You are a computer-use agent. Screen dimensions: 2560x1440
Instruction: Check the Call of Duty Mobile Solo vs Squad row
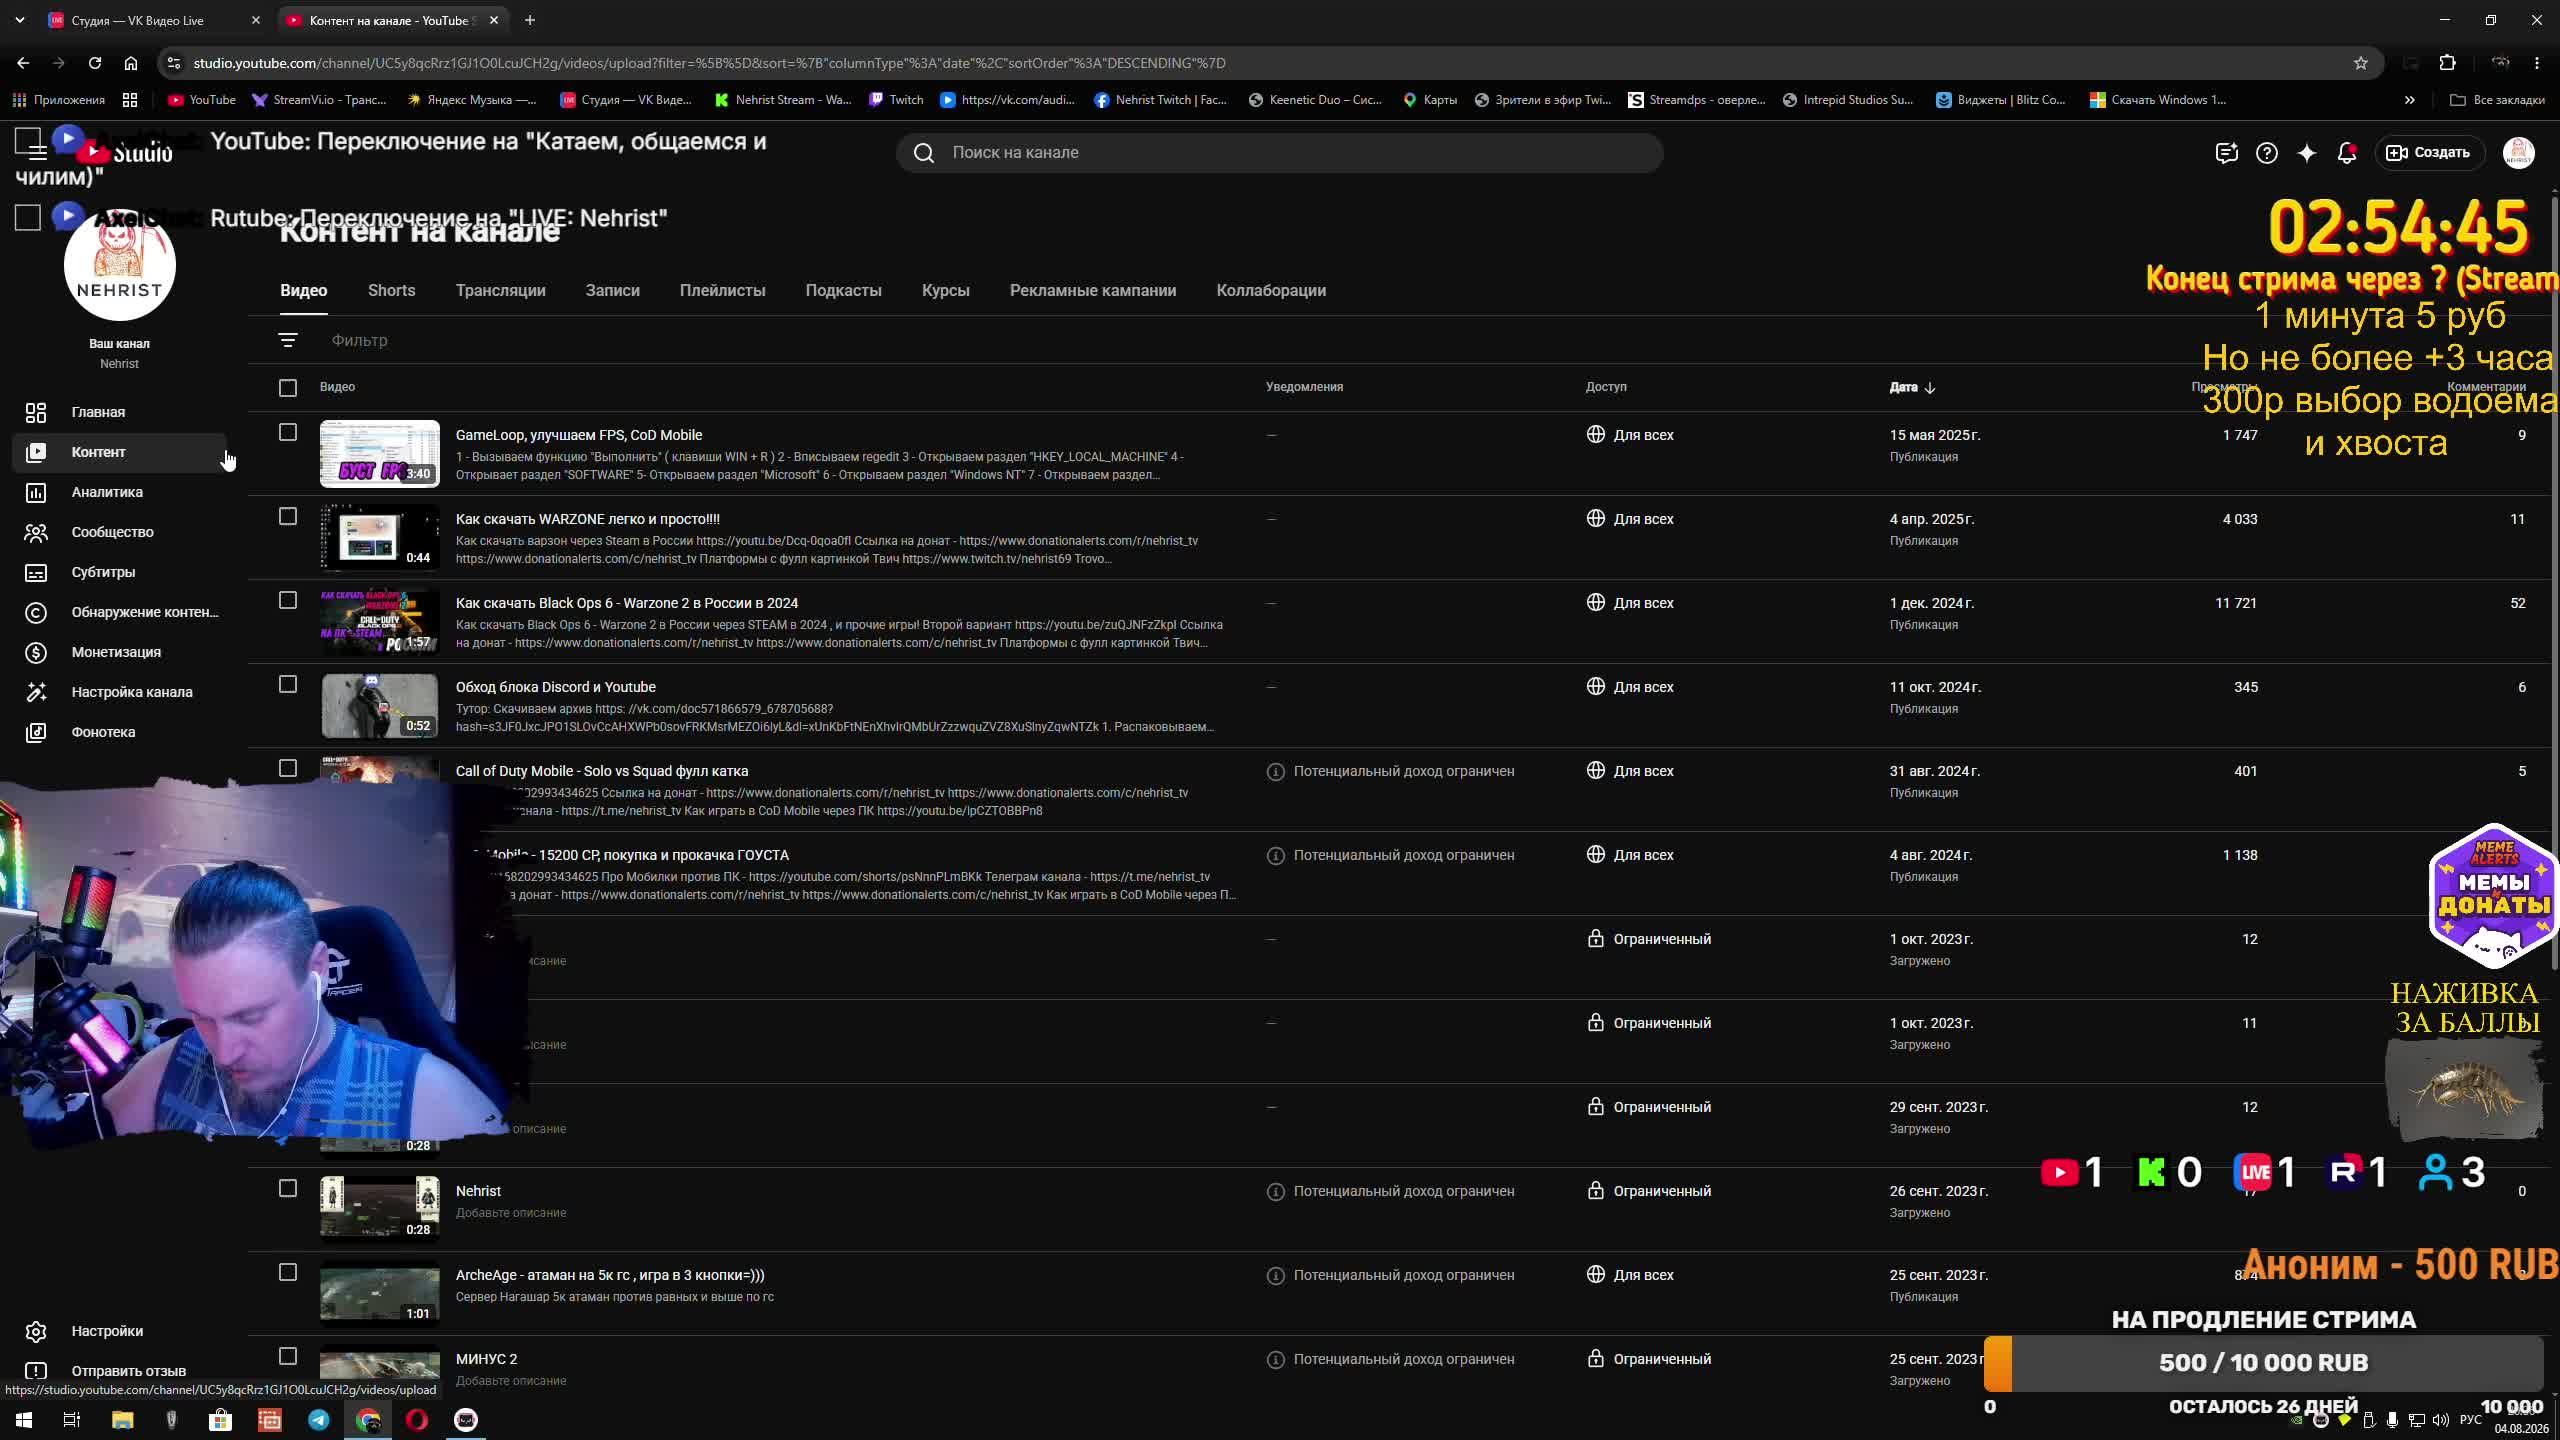(x=288, y=769)
